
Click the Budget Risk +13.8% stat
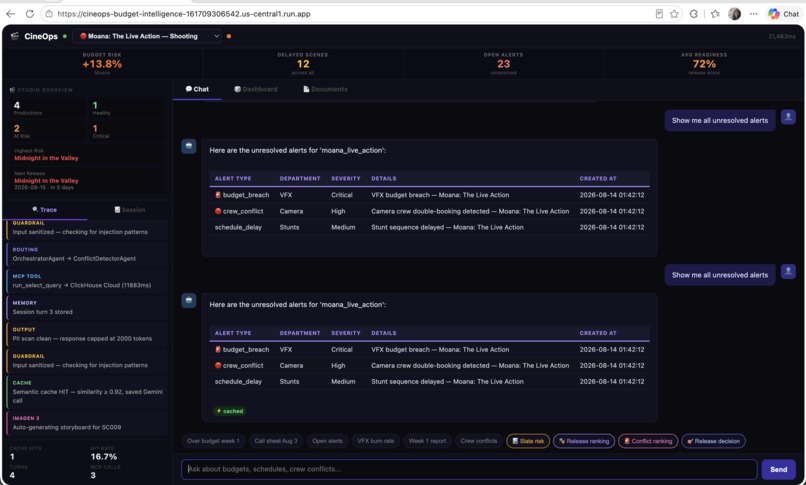point(102,63)
